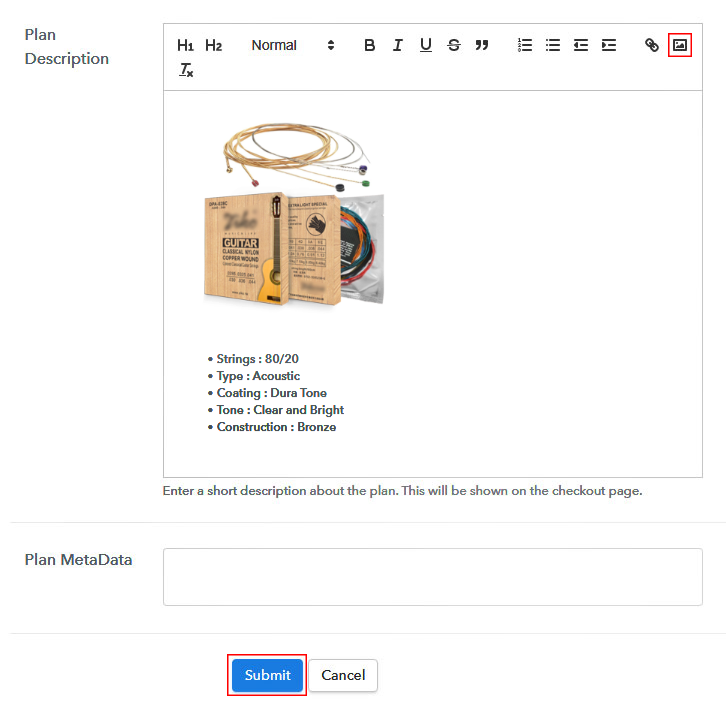Toggle underline formatting
The width and height of the screenshot is (726, 716).
pyautogui.click(x=426, y=45)
